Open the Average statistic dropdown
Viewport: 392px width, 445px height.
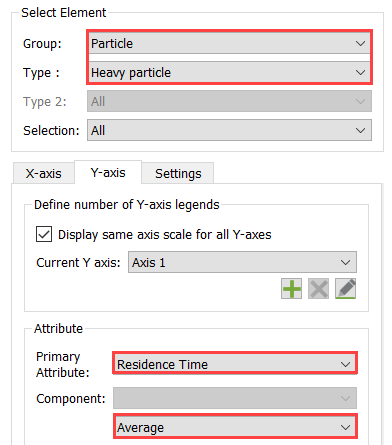(235, 427)
